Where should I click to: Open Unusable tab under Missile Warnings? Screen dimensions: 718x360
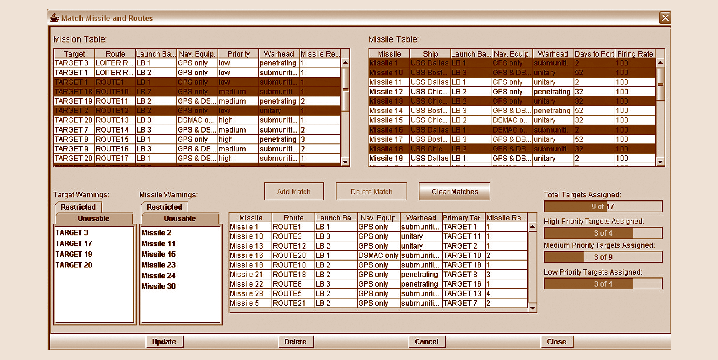(180, 218)
